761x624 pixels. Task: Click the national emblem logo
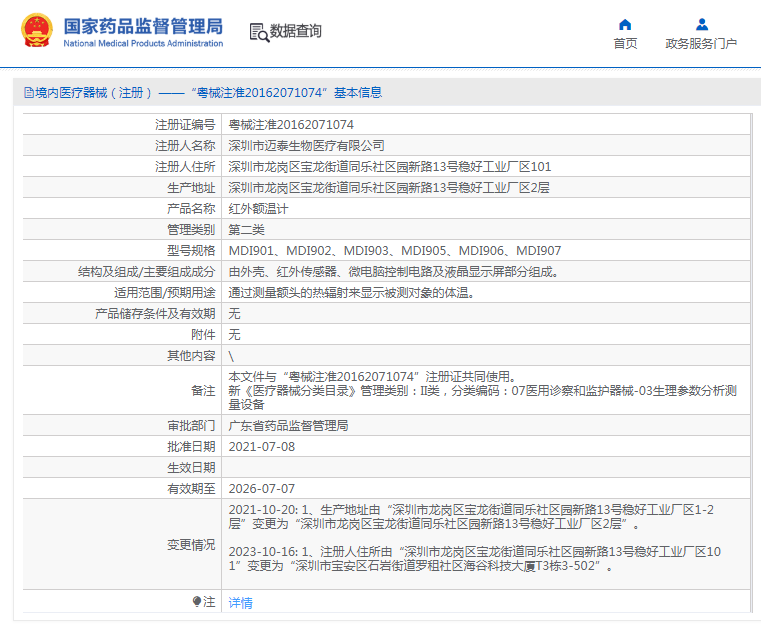click(37, 30)
